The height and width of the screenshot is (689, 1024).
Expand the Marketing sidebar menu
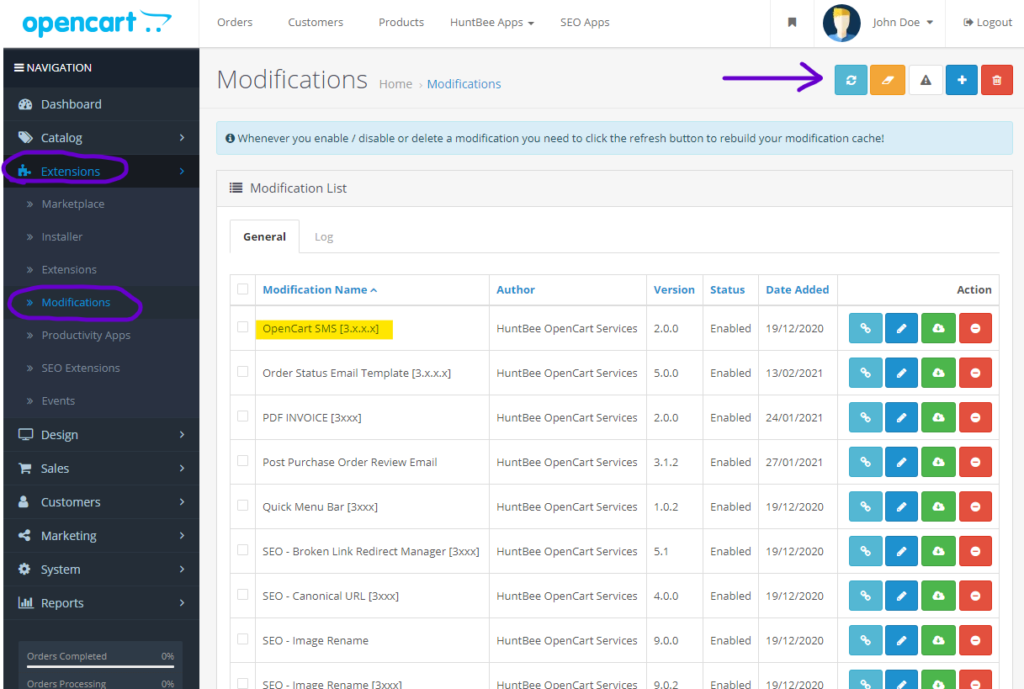(101, 536)
